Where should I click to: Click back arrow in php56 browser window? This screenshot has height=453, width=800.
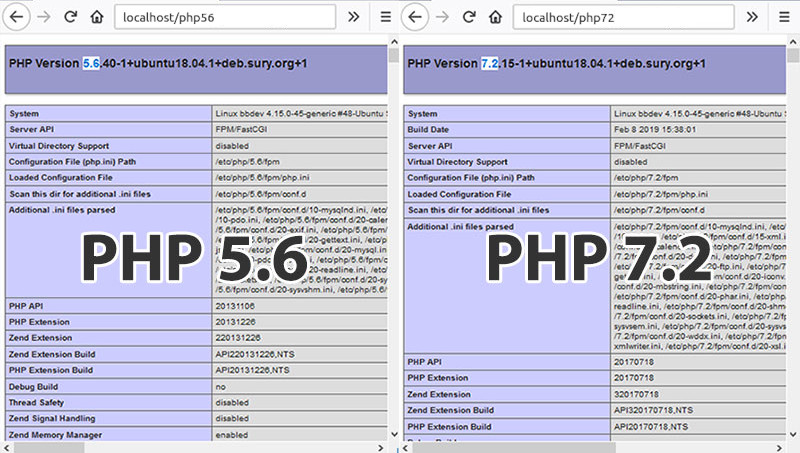pos(17,17)
